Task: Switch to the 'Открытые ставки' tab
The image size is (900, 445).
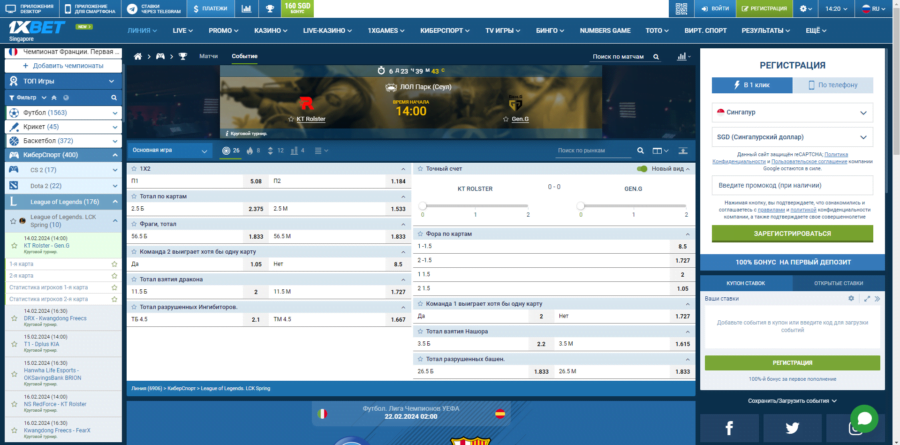Action: [838, 283]
